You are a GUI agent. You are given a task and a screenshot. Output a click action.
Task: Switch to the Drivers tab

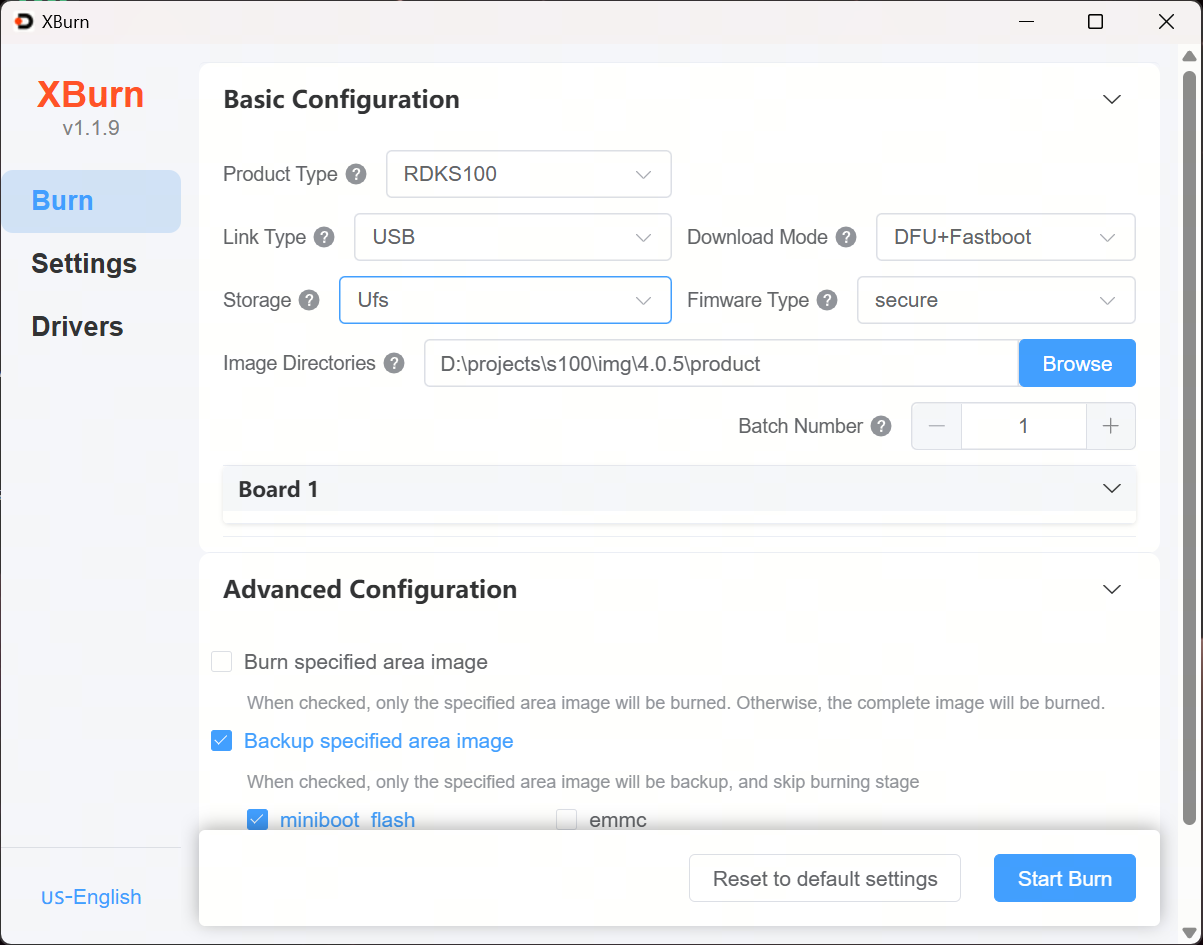tap(77, 327)
